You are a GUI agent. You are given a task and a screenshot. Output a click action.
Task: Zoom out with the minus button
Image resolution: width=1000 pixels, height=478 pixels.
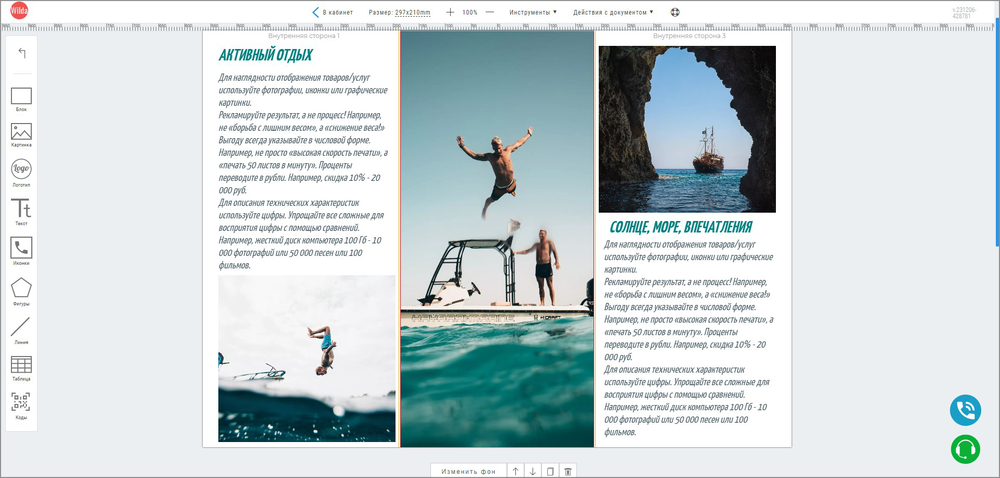coord(490,12)
